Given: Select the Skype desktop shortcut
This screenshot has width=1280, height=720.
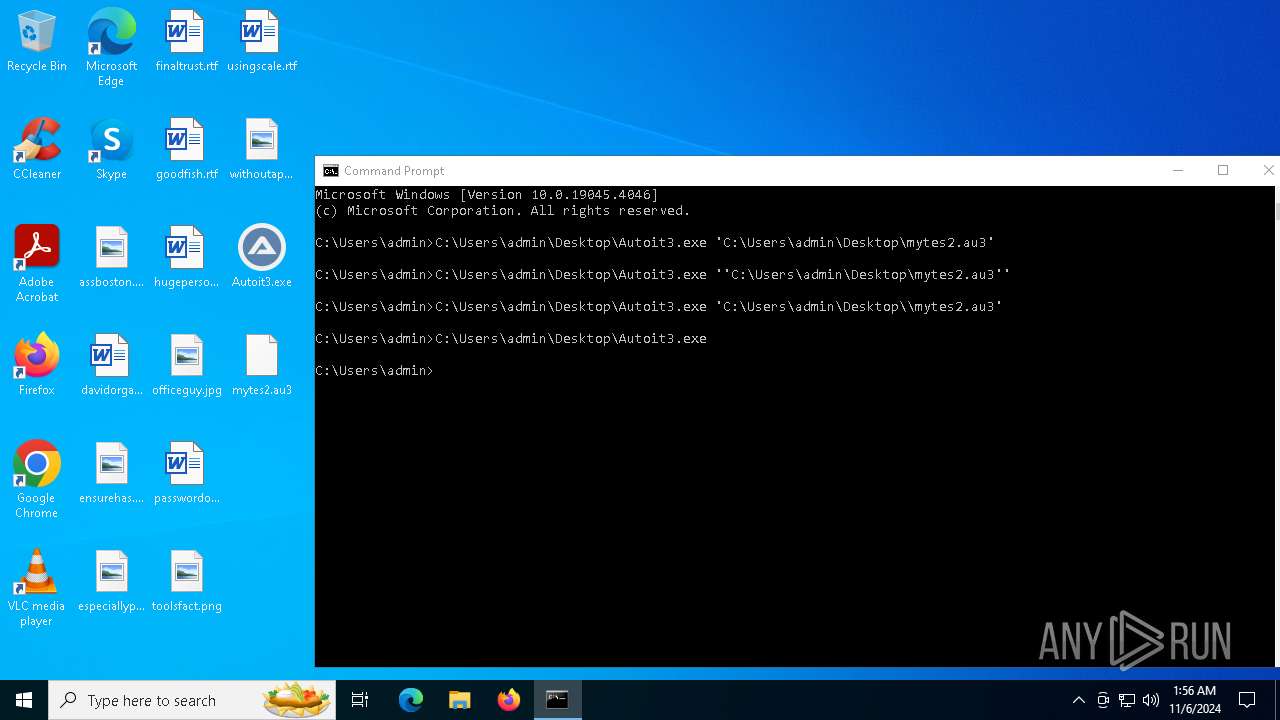Looking at the screenshot, I should click(x=111, y=150).
